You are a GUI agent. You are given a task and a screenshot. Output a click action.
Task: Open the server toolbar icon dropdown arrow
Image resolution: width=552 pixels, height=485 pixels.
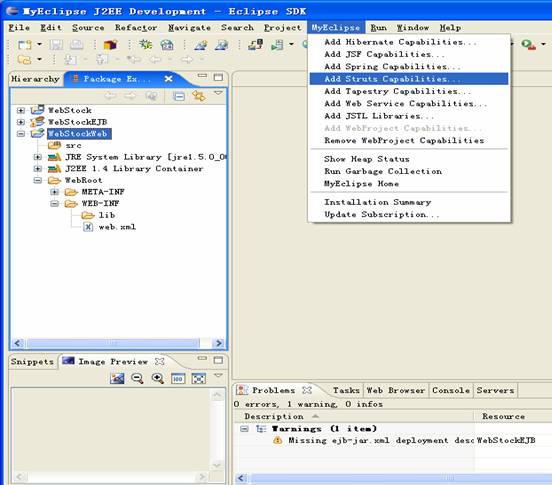click(291, 44)
